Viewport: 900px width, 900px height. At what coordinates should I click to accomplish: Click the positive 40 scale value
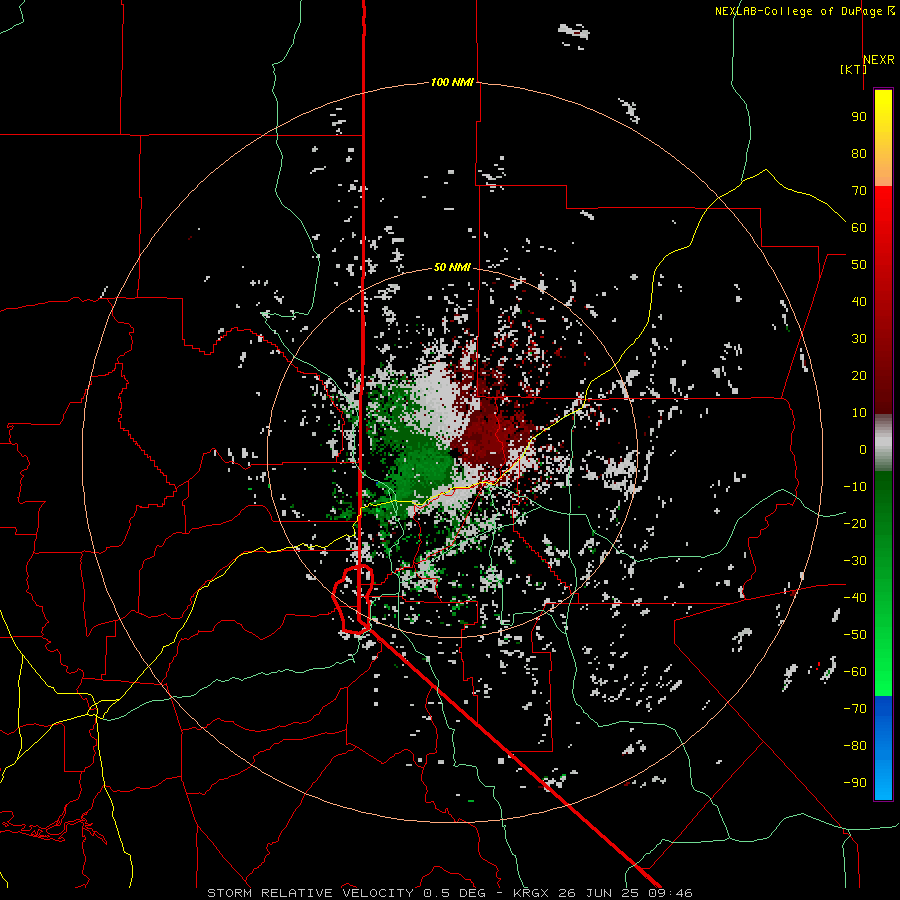point(859,301)
